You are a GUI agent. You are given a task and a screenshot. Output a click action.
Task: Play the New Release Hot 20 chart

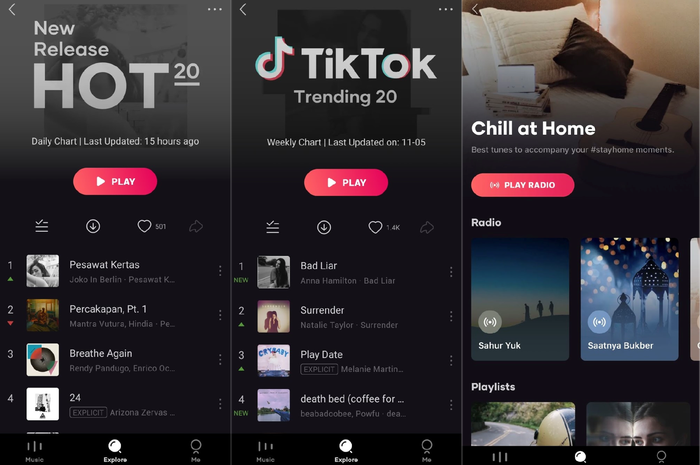coord(115,181)
